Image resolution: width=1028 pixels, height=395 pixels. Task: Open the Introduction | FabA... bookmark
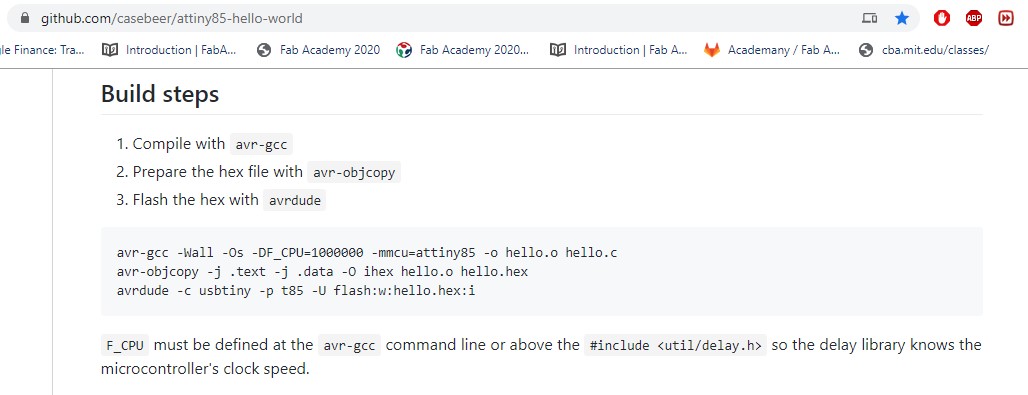[x=169, y=50]
